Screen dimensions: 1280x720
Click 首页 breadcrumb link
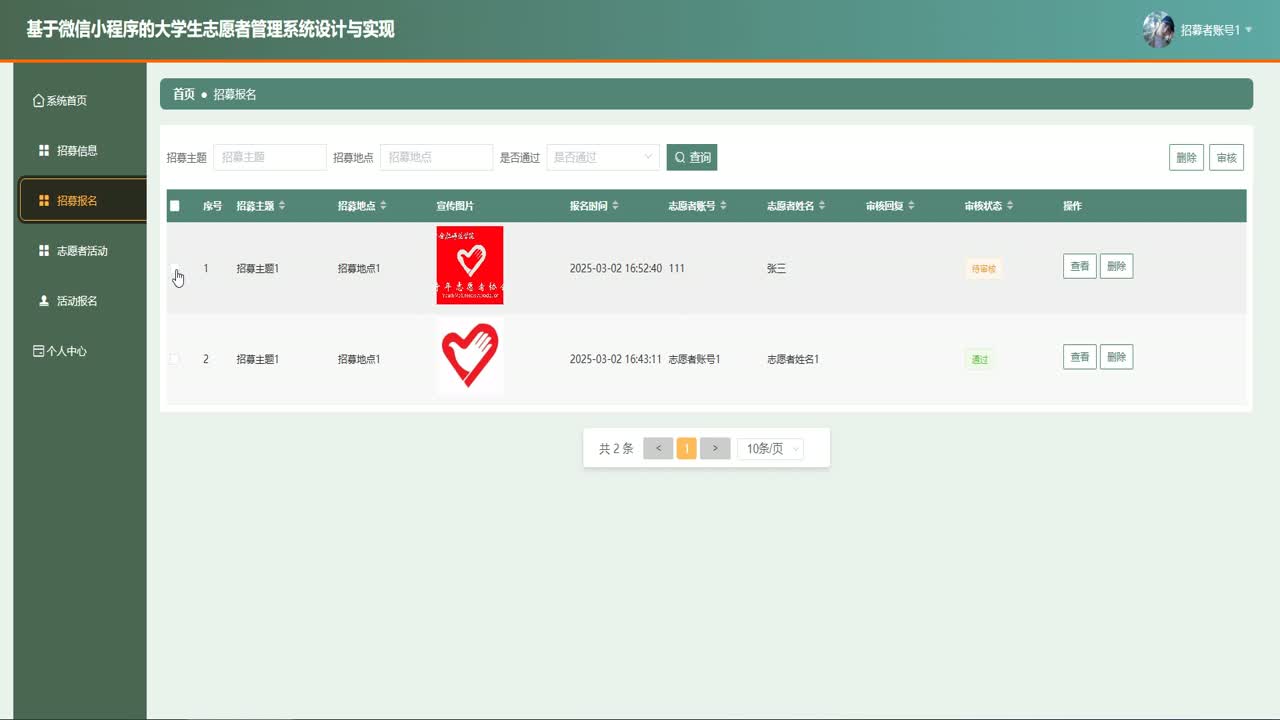pos(184,94)
